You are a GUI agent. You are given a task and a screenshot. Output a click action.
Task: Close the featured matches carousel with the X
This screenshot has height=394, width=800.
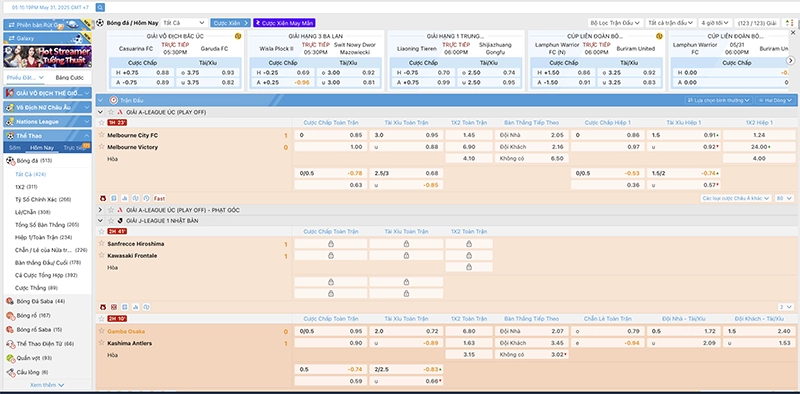792,33
